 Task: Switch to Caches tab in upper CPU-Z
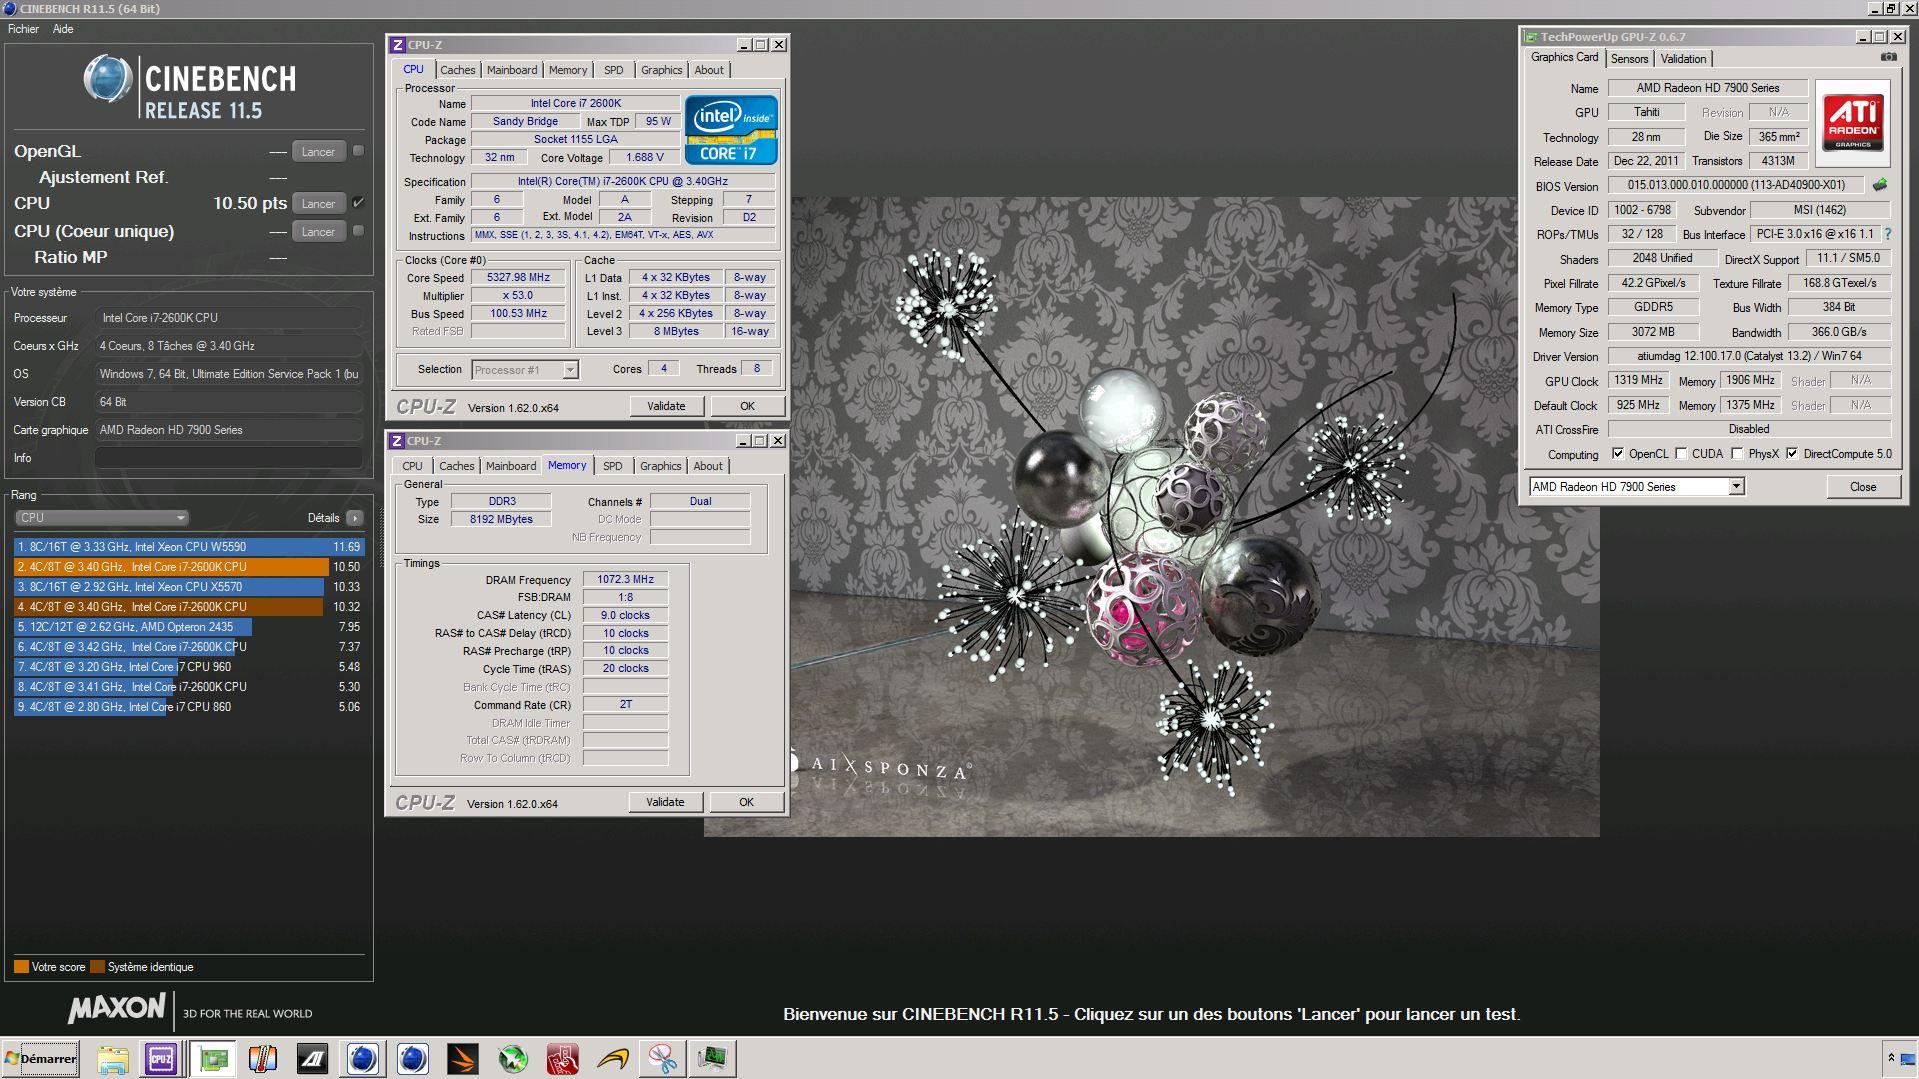(458, 70)
